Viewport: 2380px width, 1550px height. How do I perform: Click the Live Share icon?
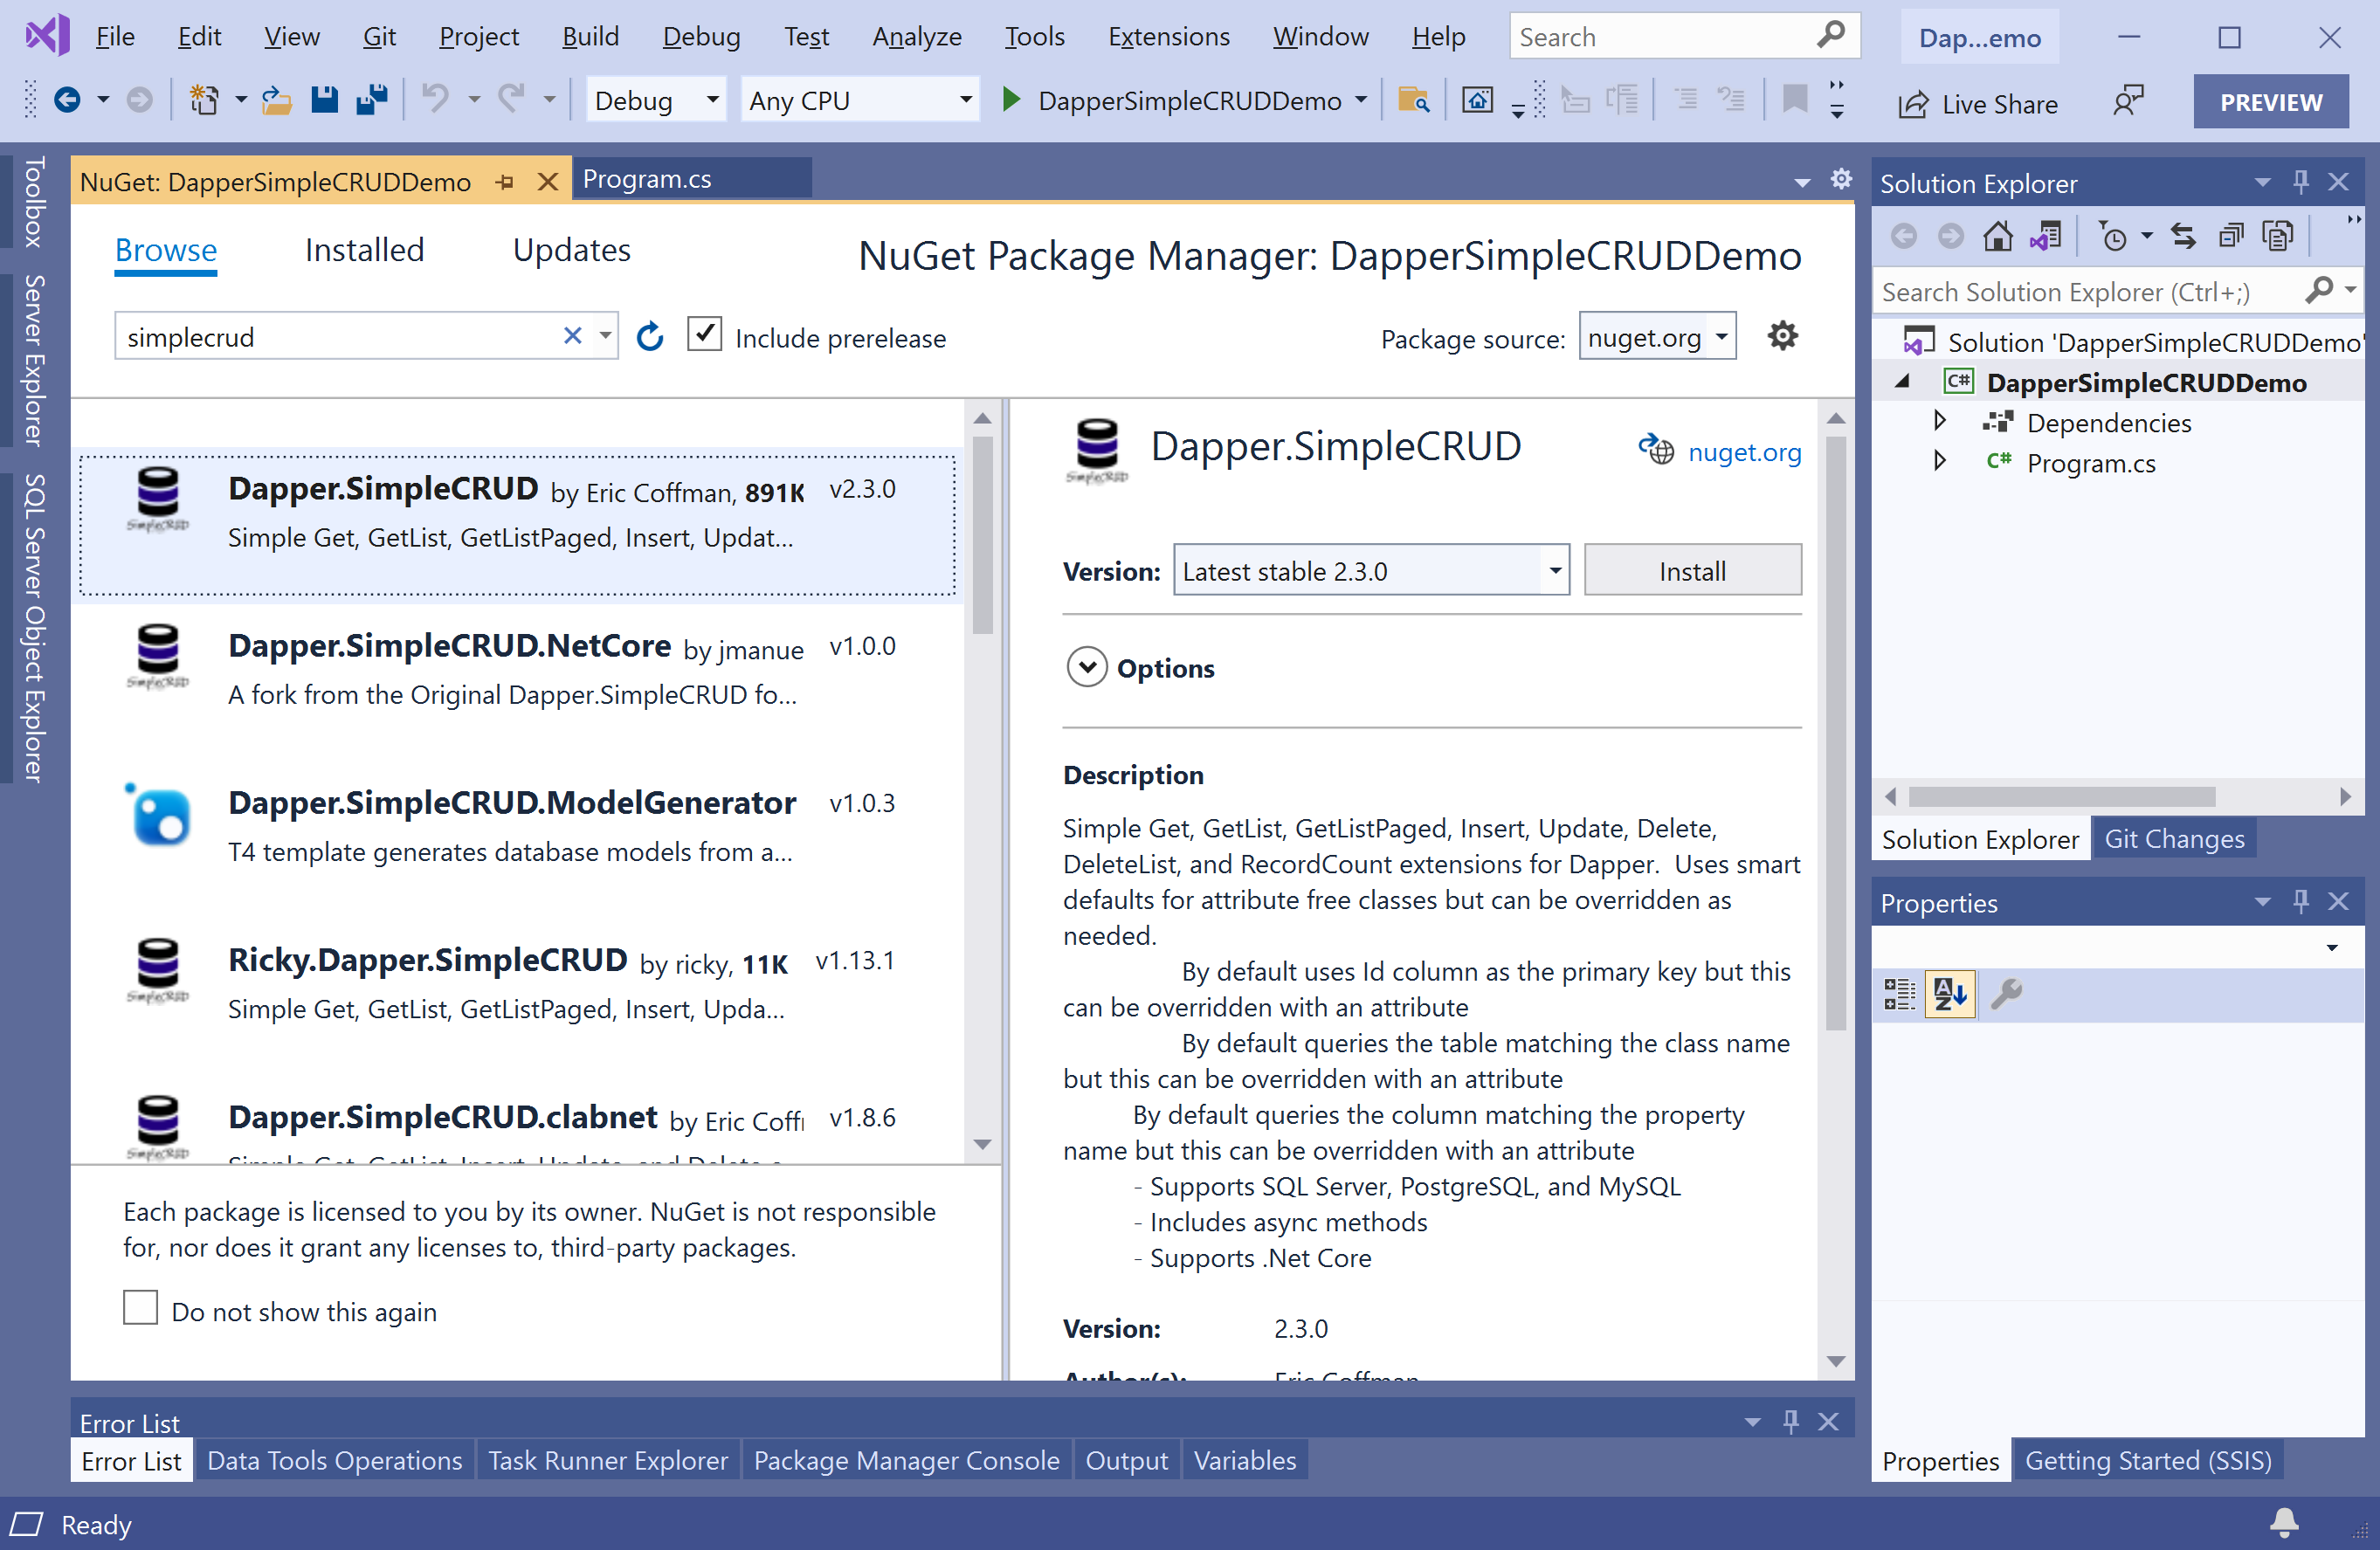(x=1912, y=104)
